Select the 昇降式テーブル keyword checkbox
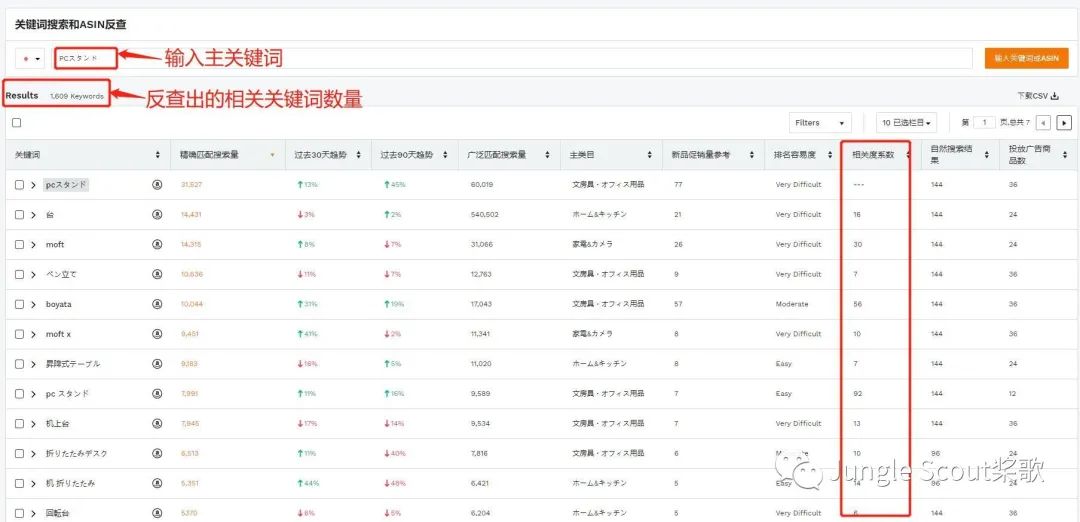The width and height of the screenshot is (1080, 522). pyautogui.click(x=19, y=364)
